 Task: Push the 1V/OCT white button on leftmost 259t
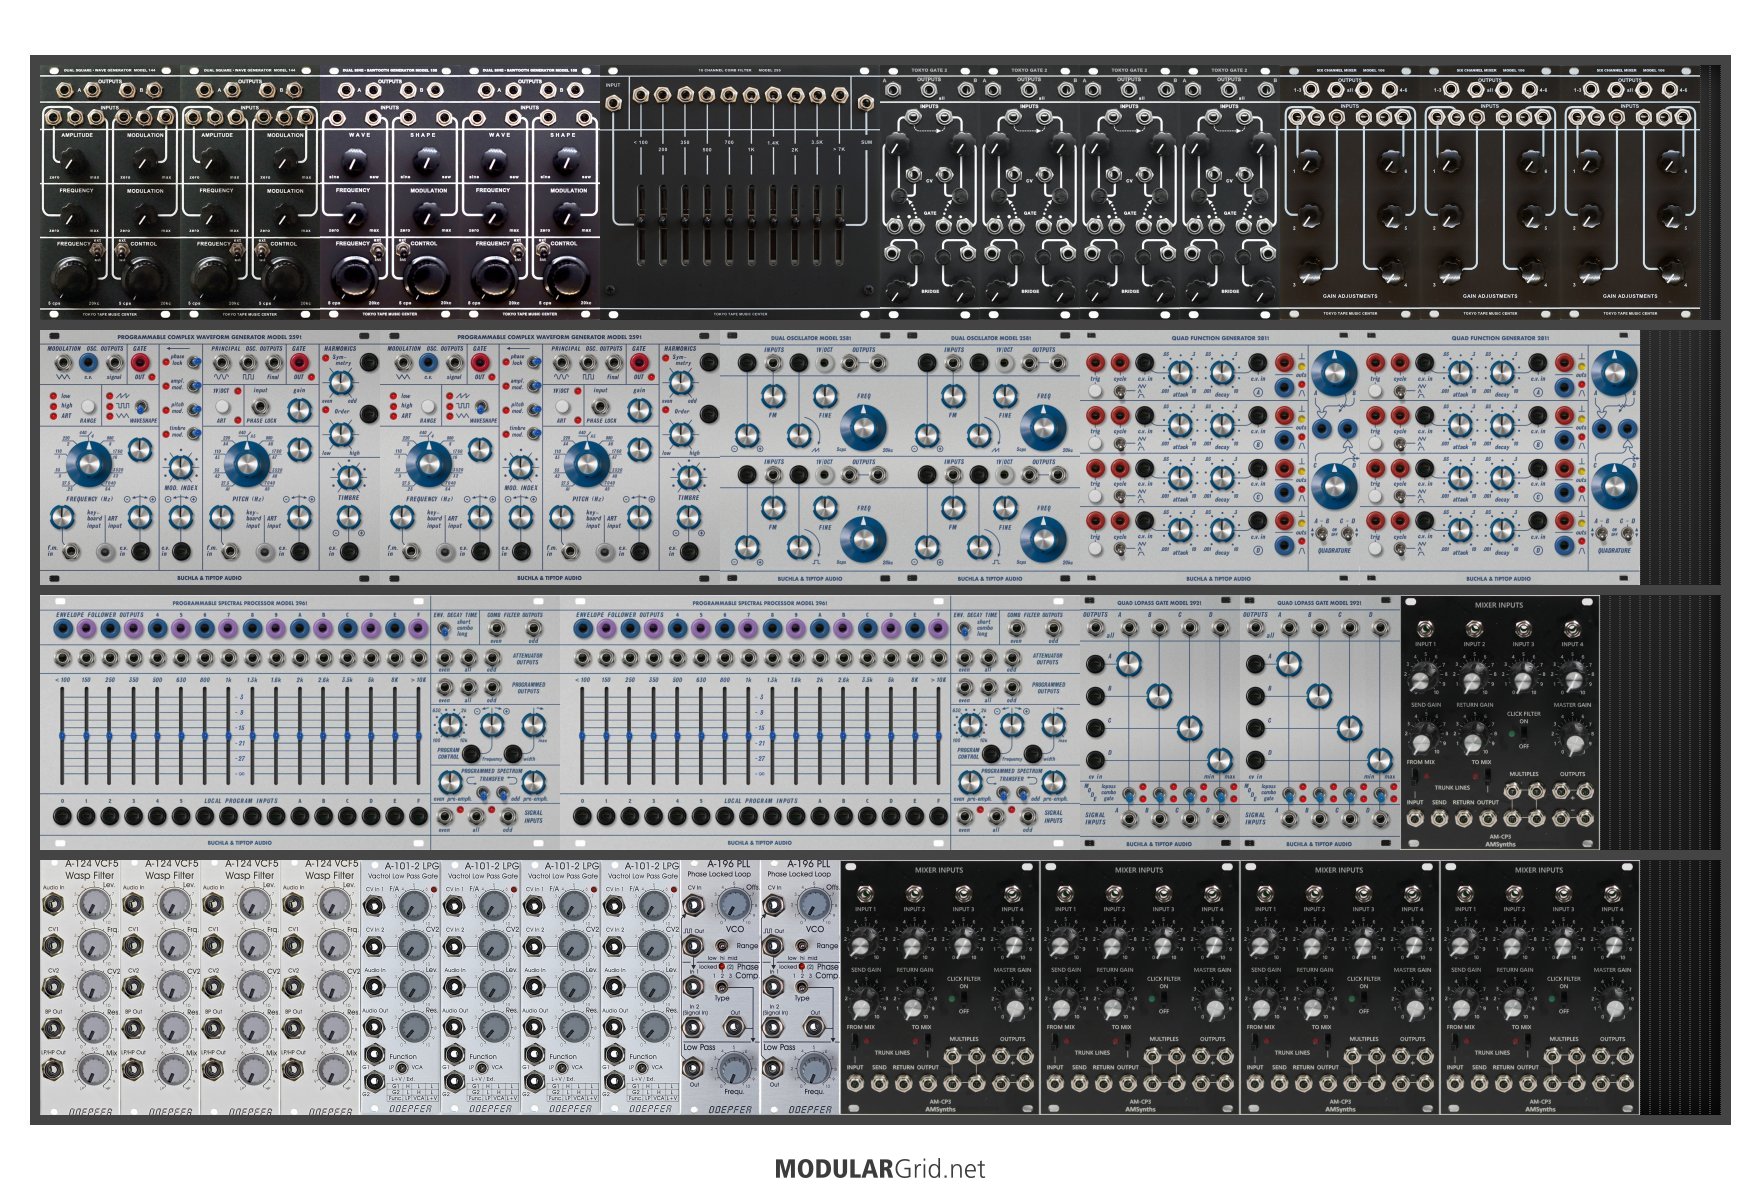click(x=222, y=407)
